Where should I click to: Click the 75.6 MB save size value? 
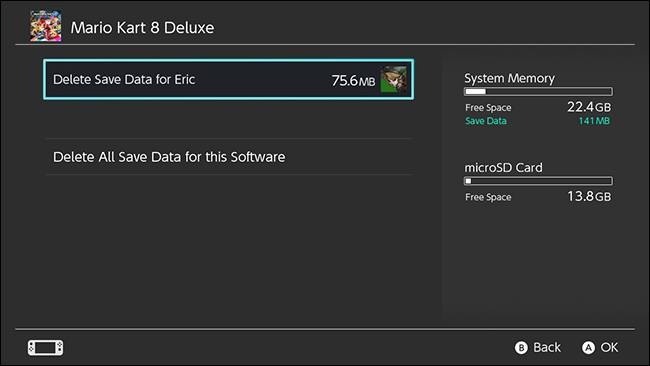[353, 80]
